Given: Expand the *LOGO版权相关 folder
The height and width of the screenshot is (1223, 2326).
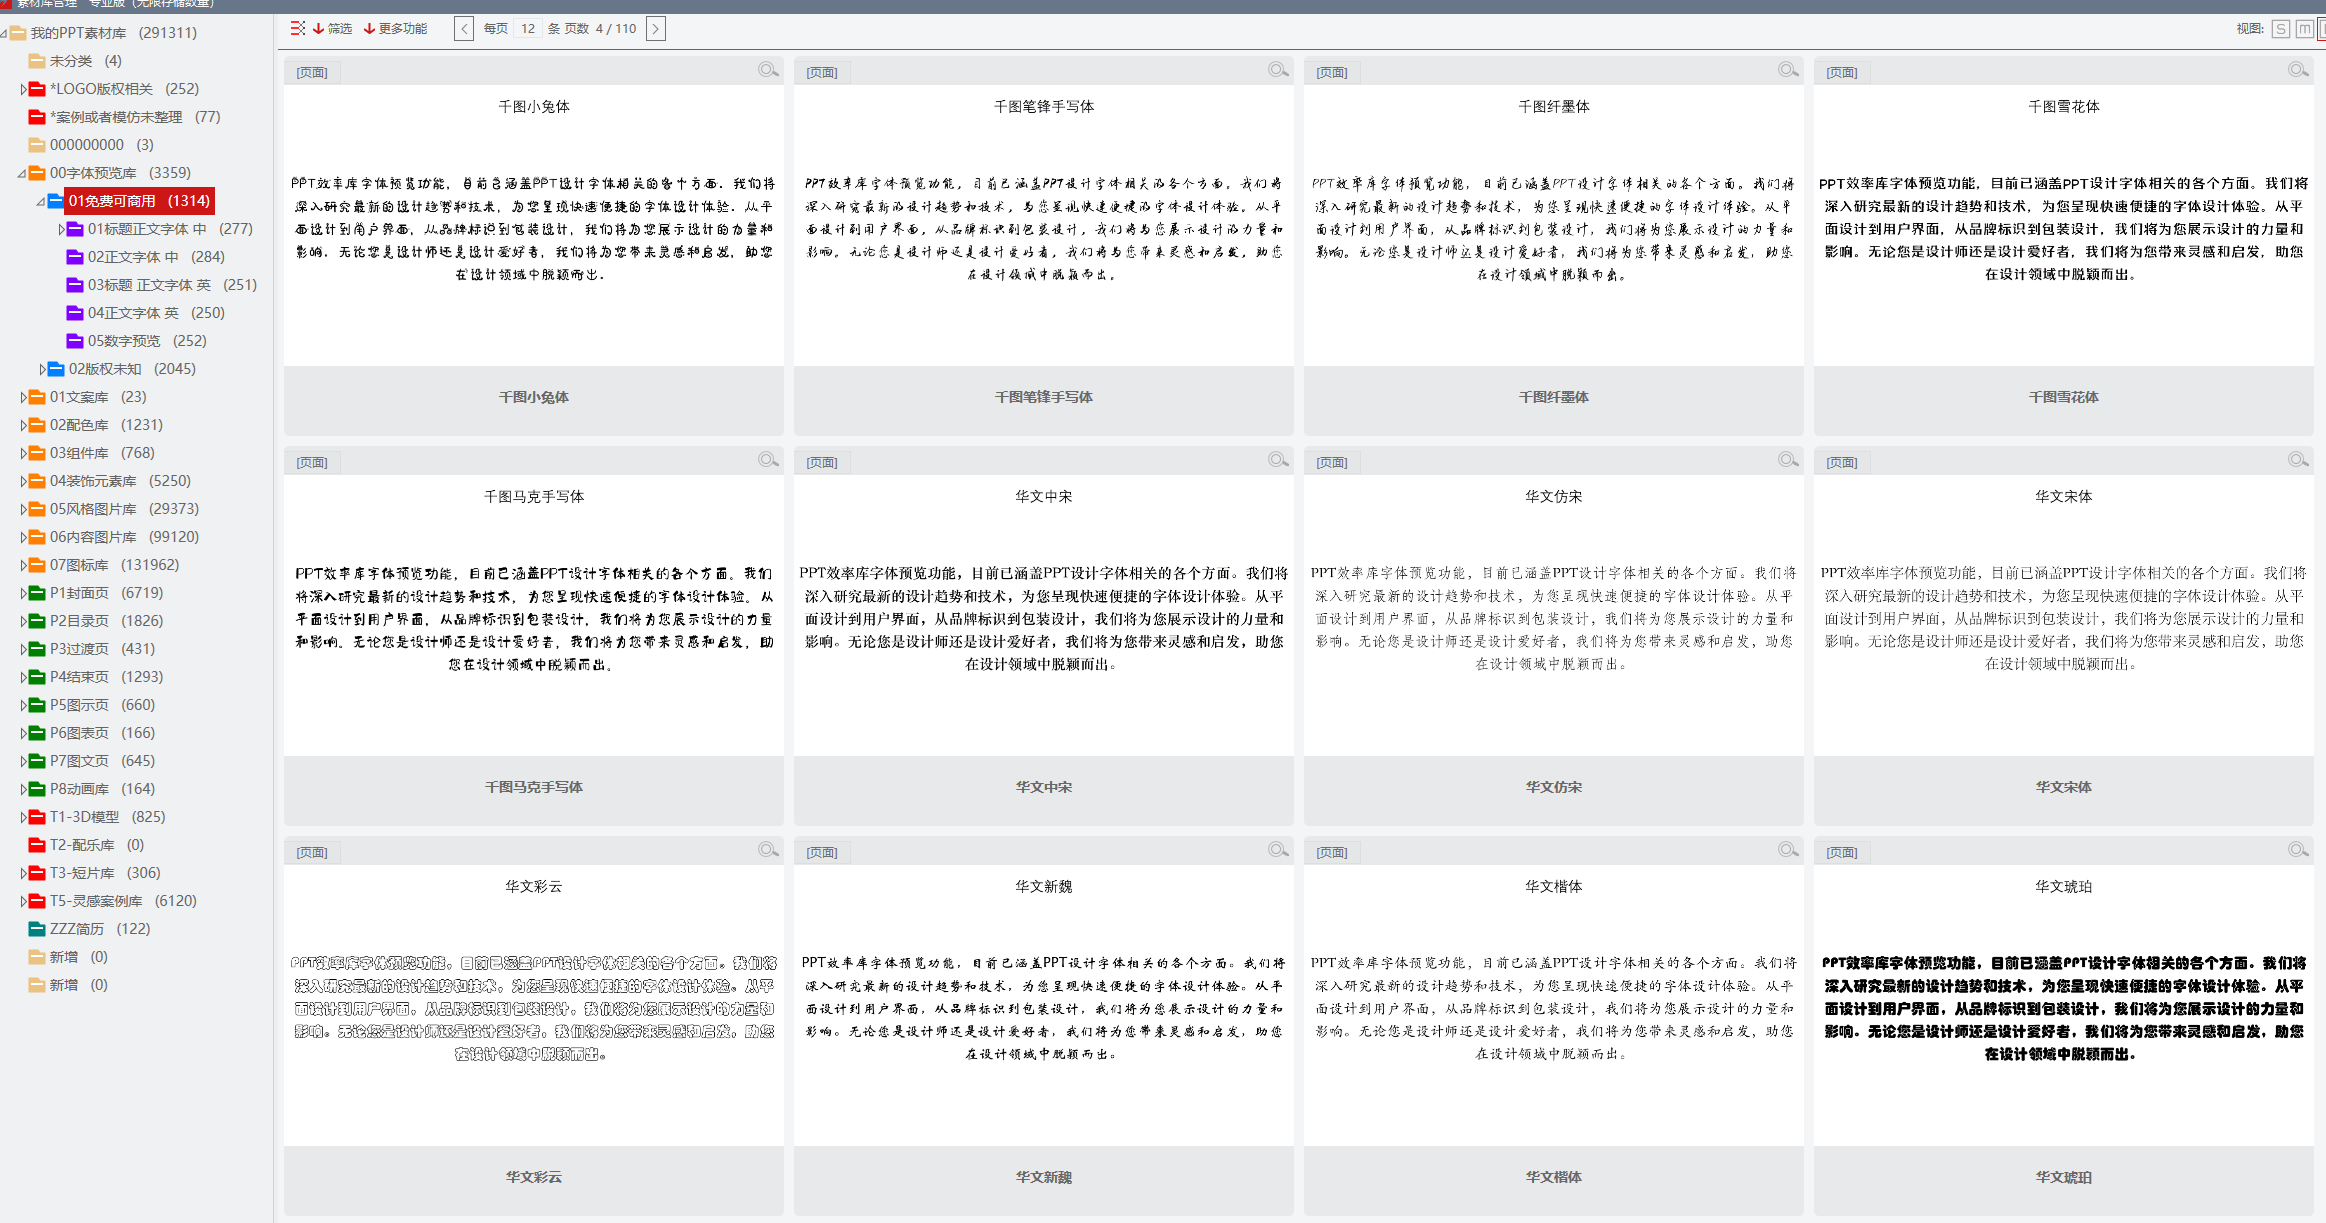Looking at the screenshot, I should pyautogui.click(x=23, y=89).
